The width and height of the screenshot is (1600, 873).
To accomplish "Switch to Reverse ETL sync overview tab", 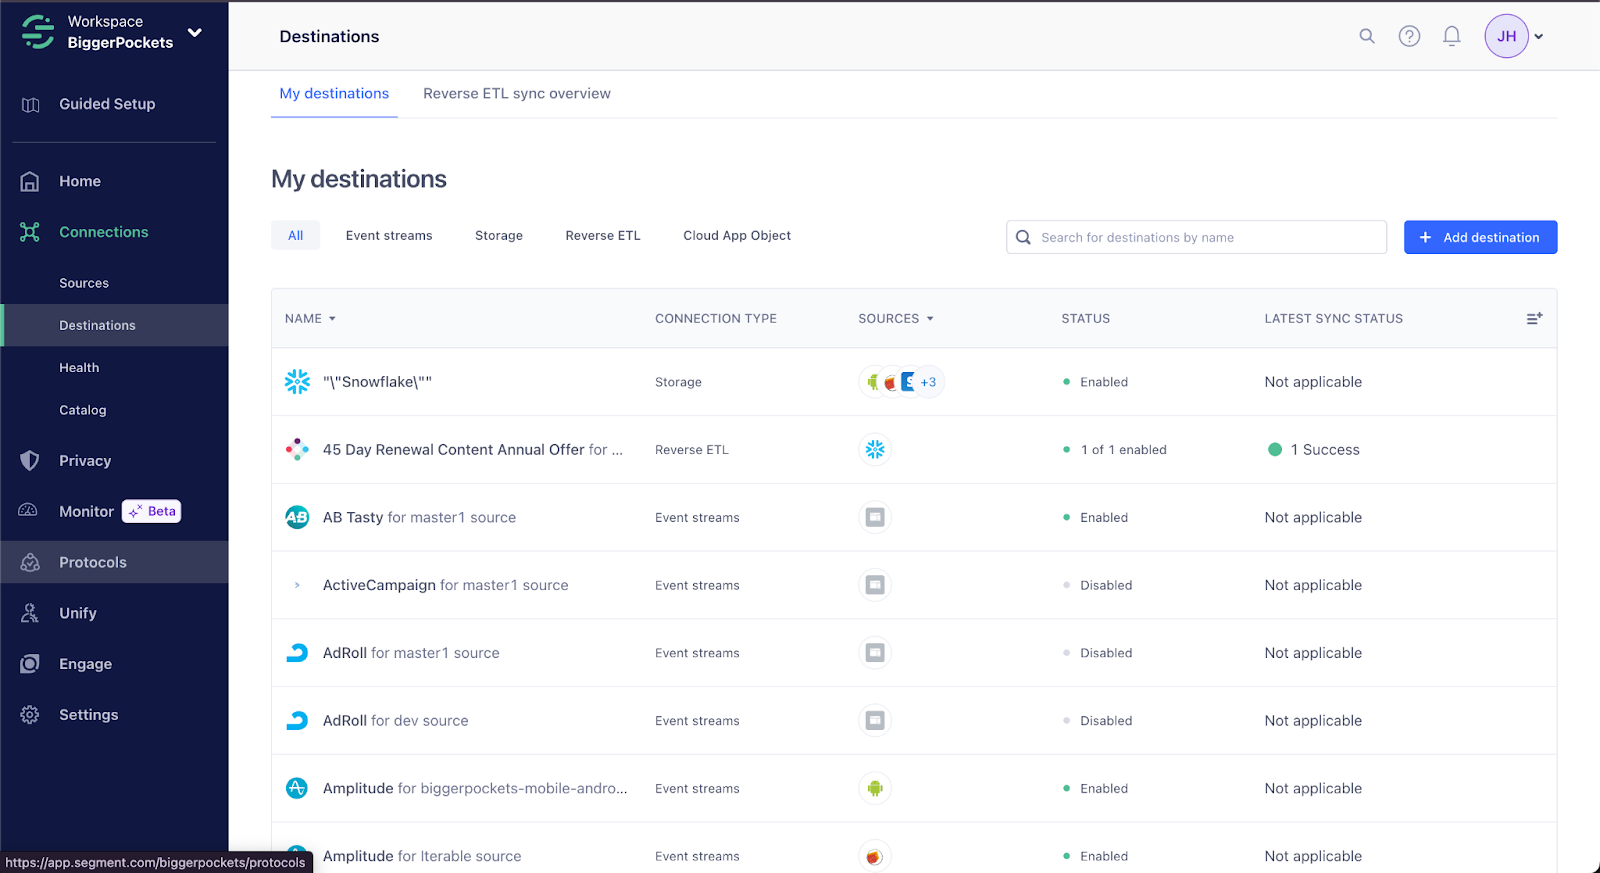I will pos(516,93).
